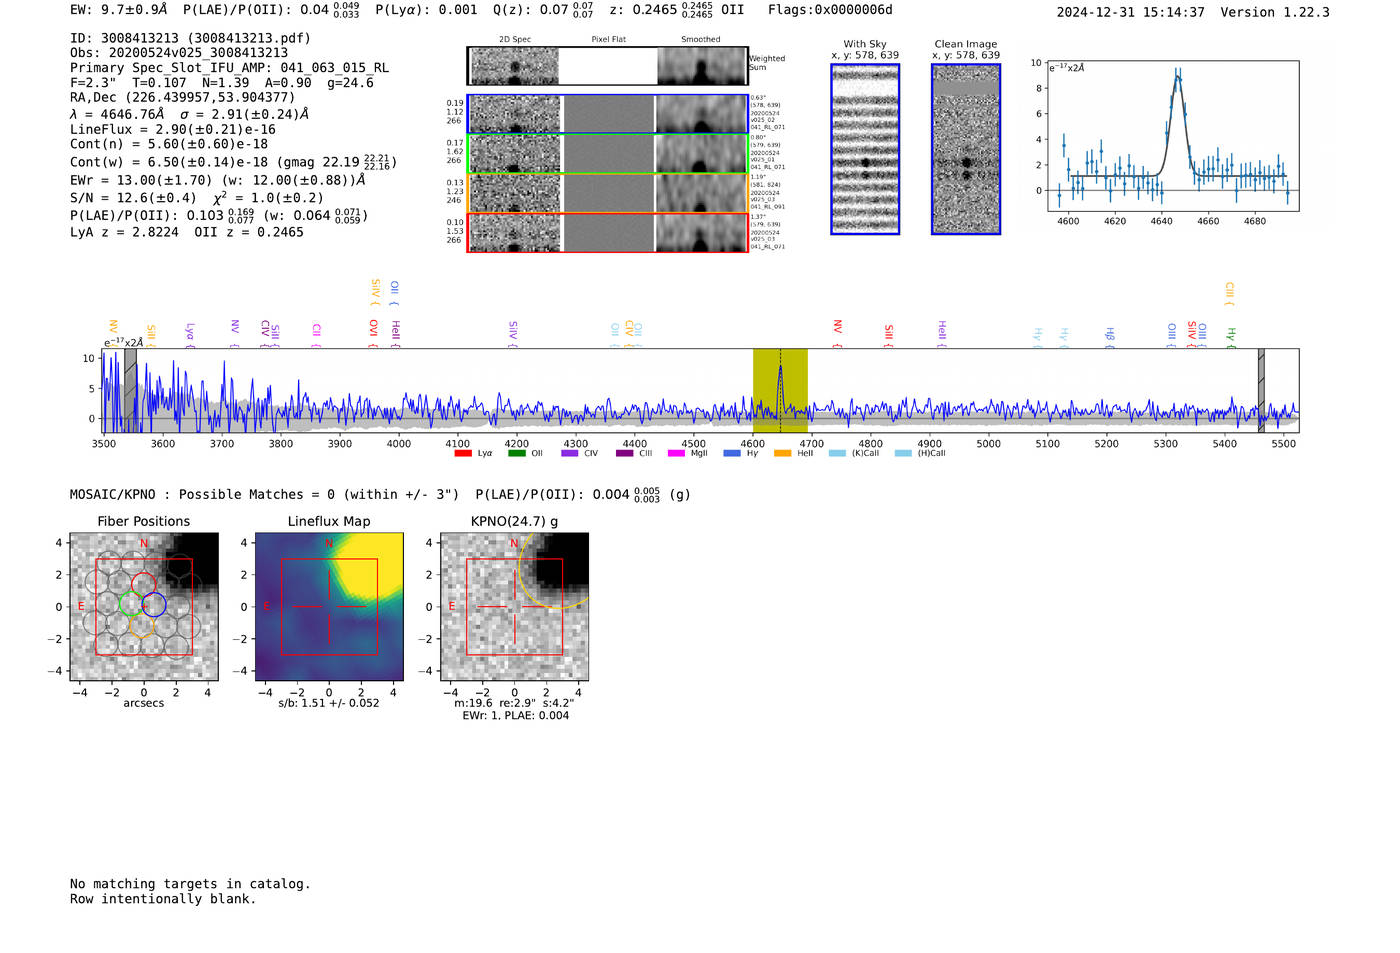Viewport: 1400px width, 953px height.
Task: Open the KPNO(24.7) g image
Action: [514, 607]
